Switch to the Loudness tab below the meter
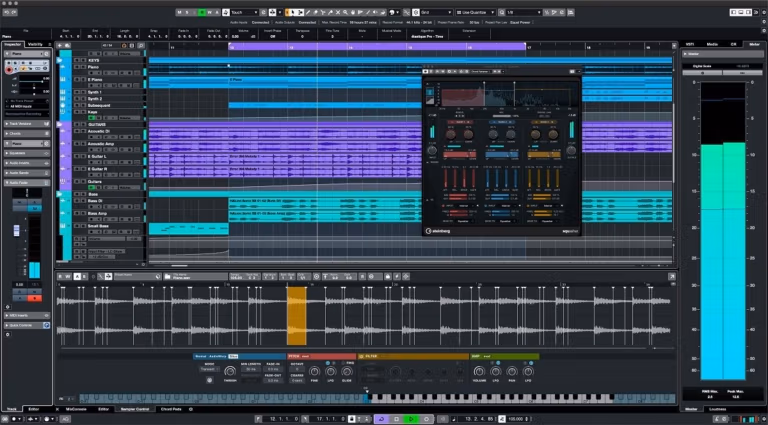The height and width of the screenshot is (425, 768). (718, 409)
